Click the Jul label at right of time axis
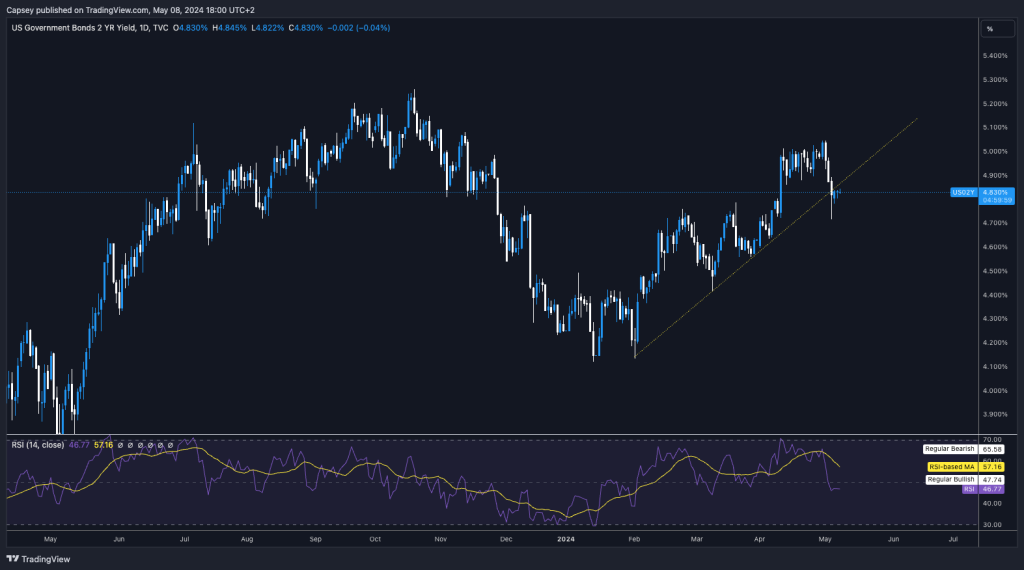 coord(953,538)
